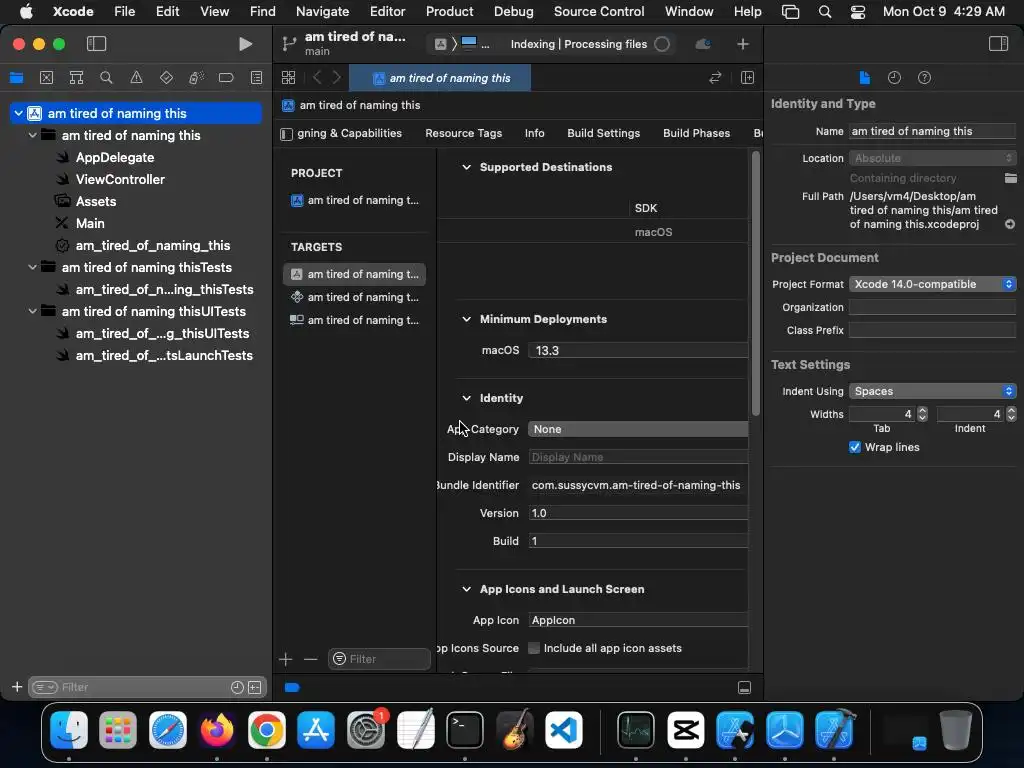Screen dimensions: 1024x768
Task: Remove selected target minus button
Action: click(310, 659)
